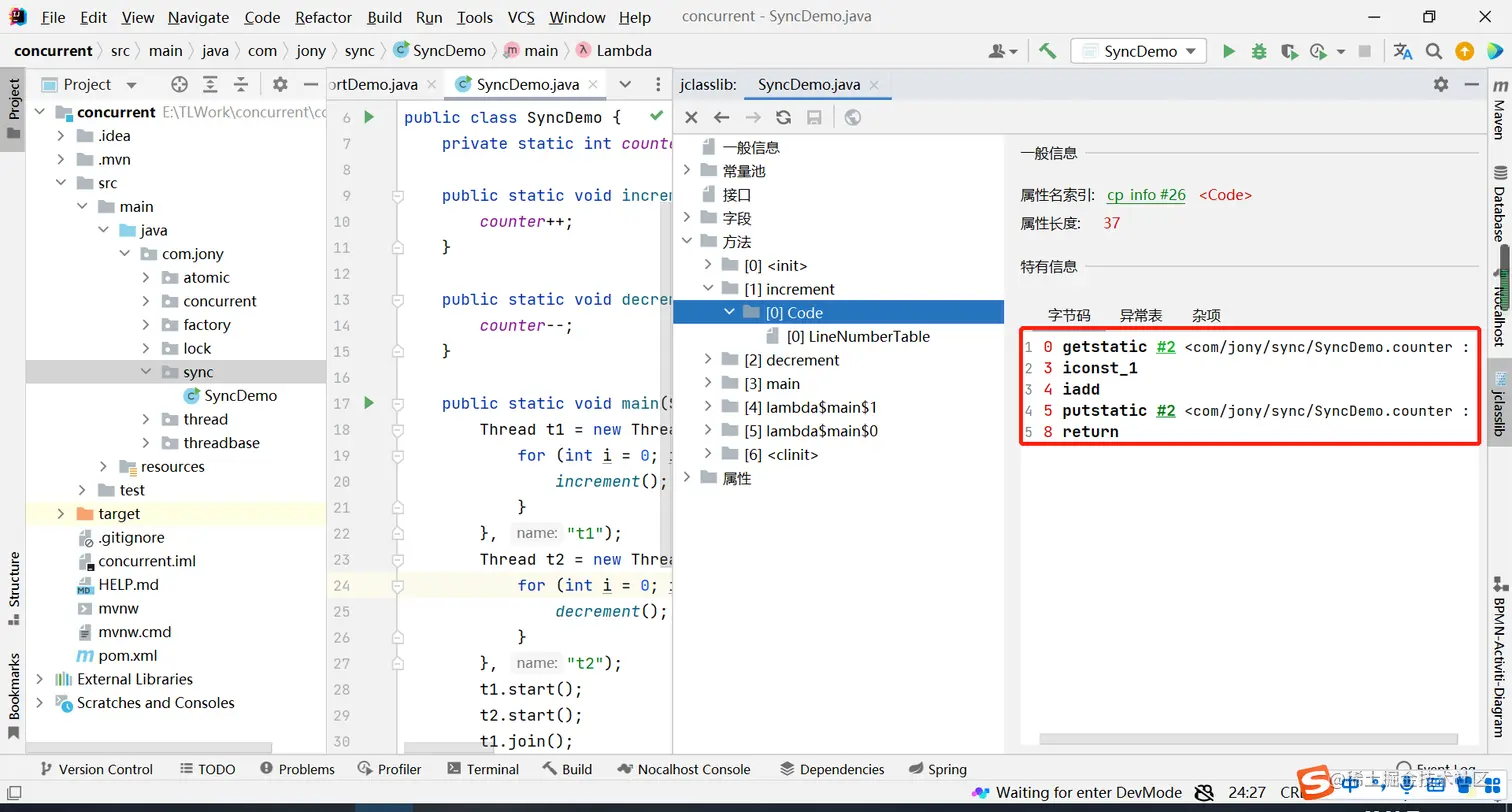Viewport: 1512px width, 812px height.
Task: Open the VCS menu
Action: 521,17
